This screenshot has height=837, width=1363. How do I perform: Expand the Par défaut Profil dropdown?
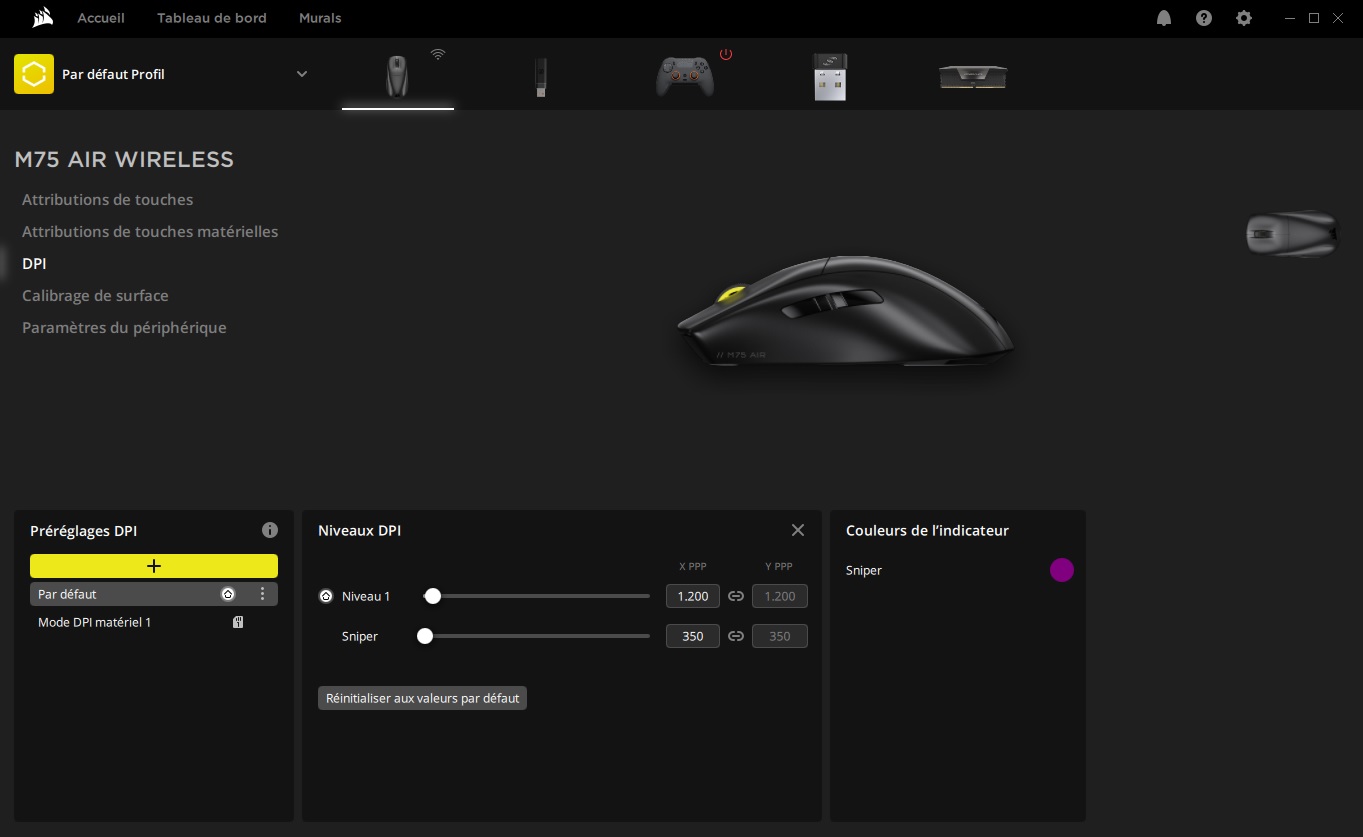tap(302, 74)
